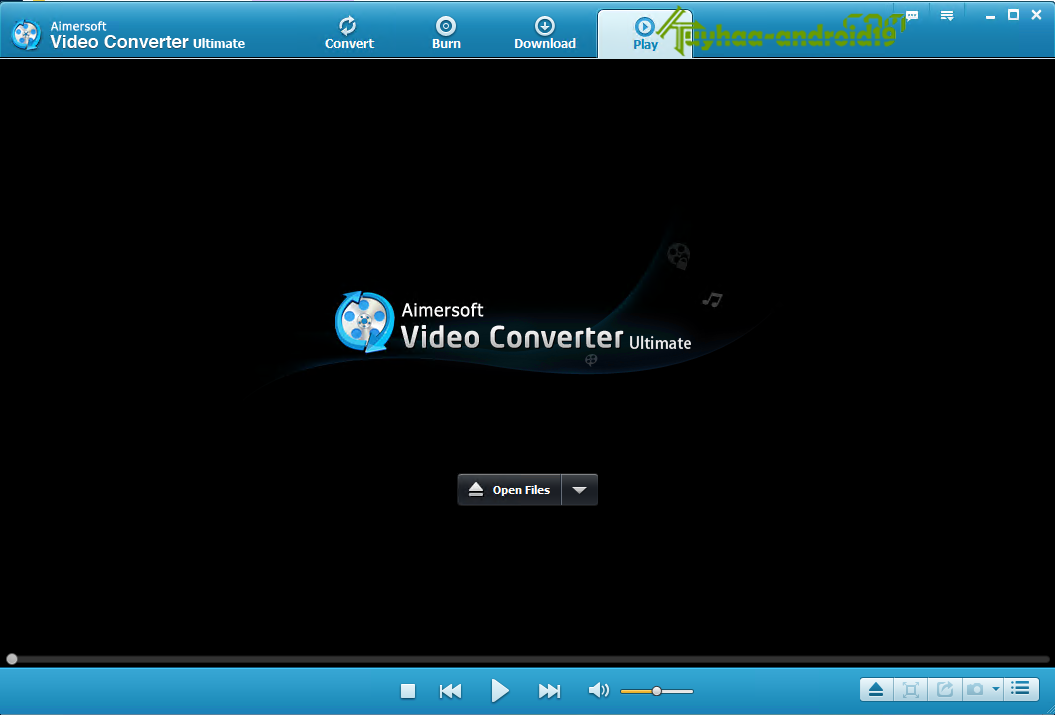
Task: Mute audio via the speaker icon
Action: click(x=598, y=690)
